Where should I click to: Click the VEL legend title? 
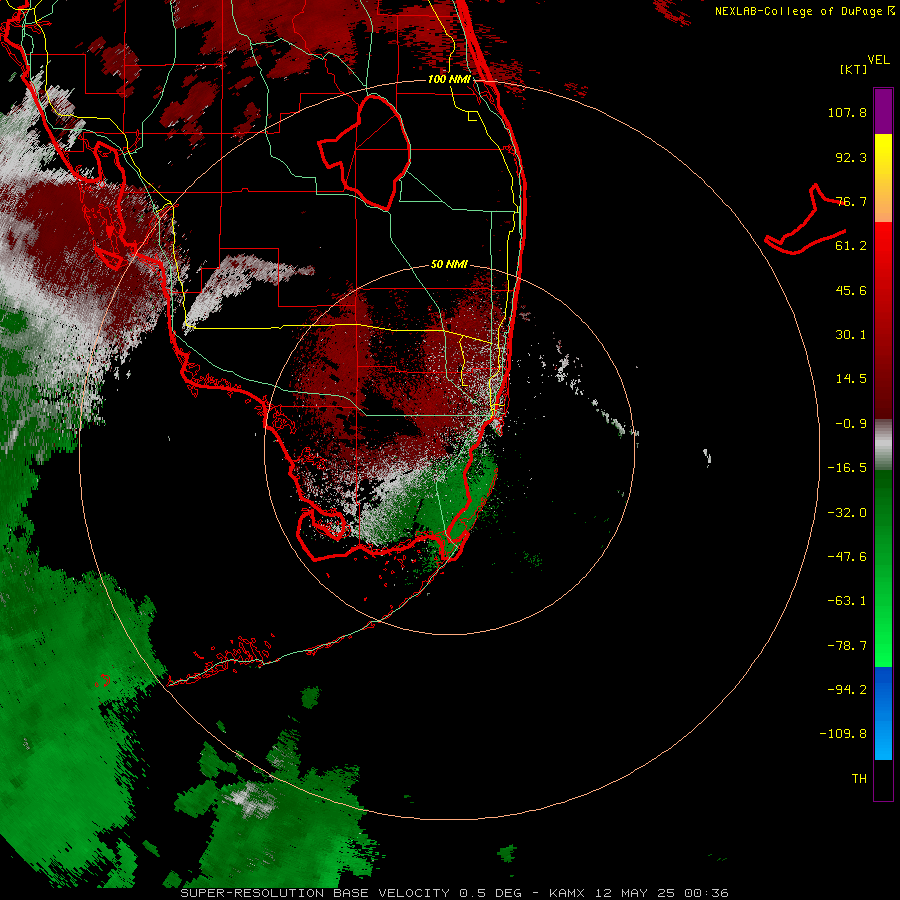[879, 60]
